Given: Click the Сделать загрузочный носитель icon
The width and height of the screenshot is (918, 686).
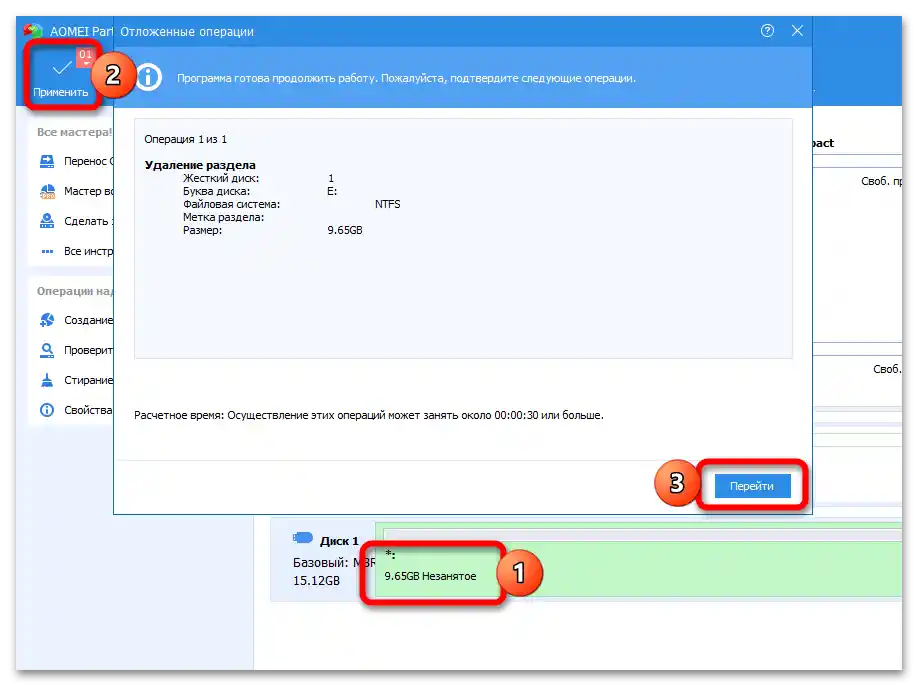Looking at the screenshot, I should [x=47, y=221].
